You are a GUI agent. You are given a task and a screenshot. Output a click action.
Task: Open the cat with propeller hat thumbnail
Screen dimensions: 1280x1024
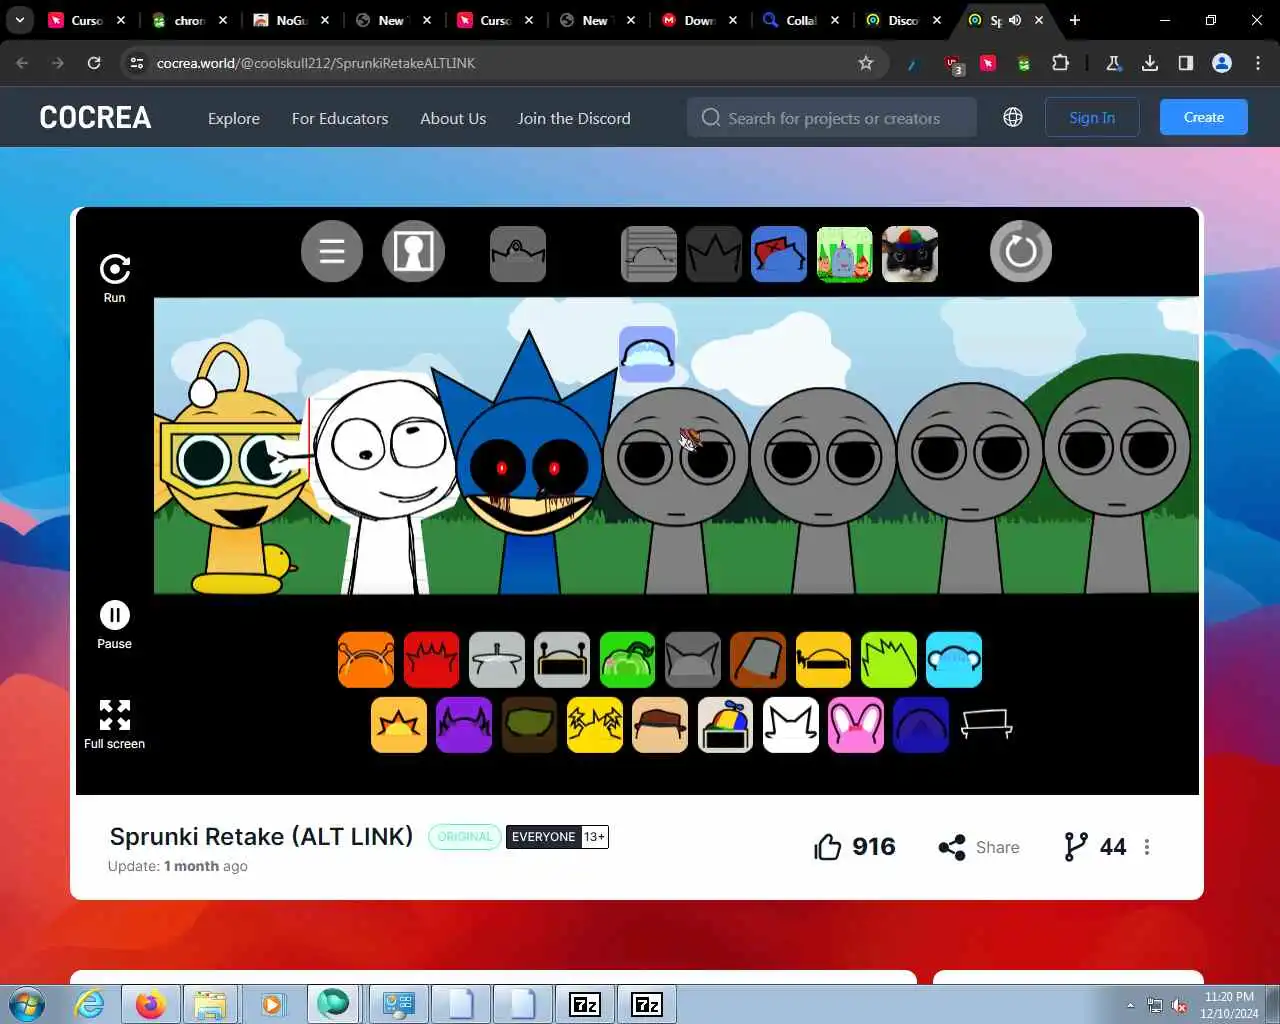(910, 254)
